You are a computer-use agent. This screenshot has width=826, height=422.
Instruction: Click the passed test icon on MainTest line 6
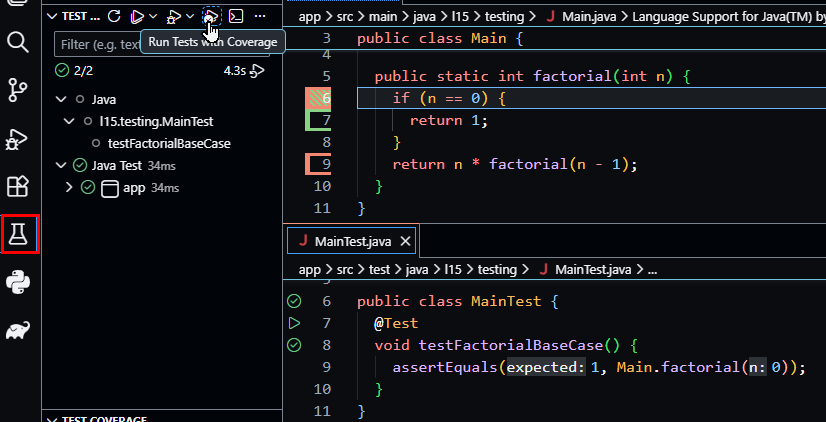[x=294, y=301]
